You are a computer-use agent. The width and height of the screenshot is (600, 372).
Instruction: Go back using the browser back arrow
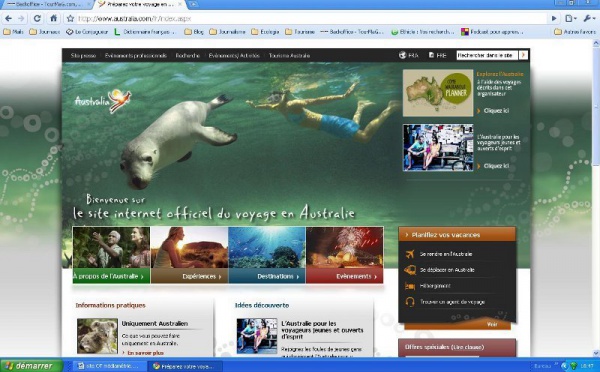pyautogui.click(x=8, y=18)
